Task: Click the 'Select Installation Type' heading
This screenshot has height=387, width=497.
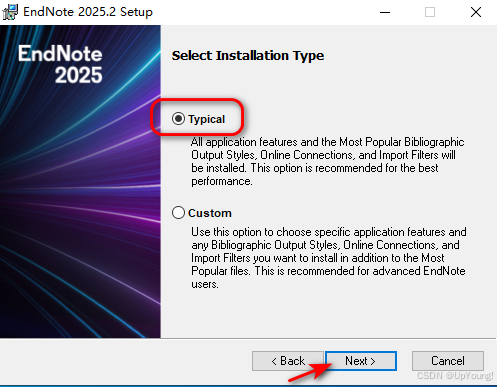Action: [x=248, y=56]
